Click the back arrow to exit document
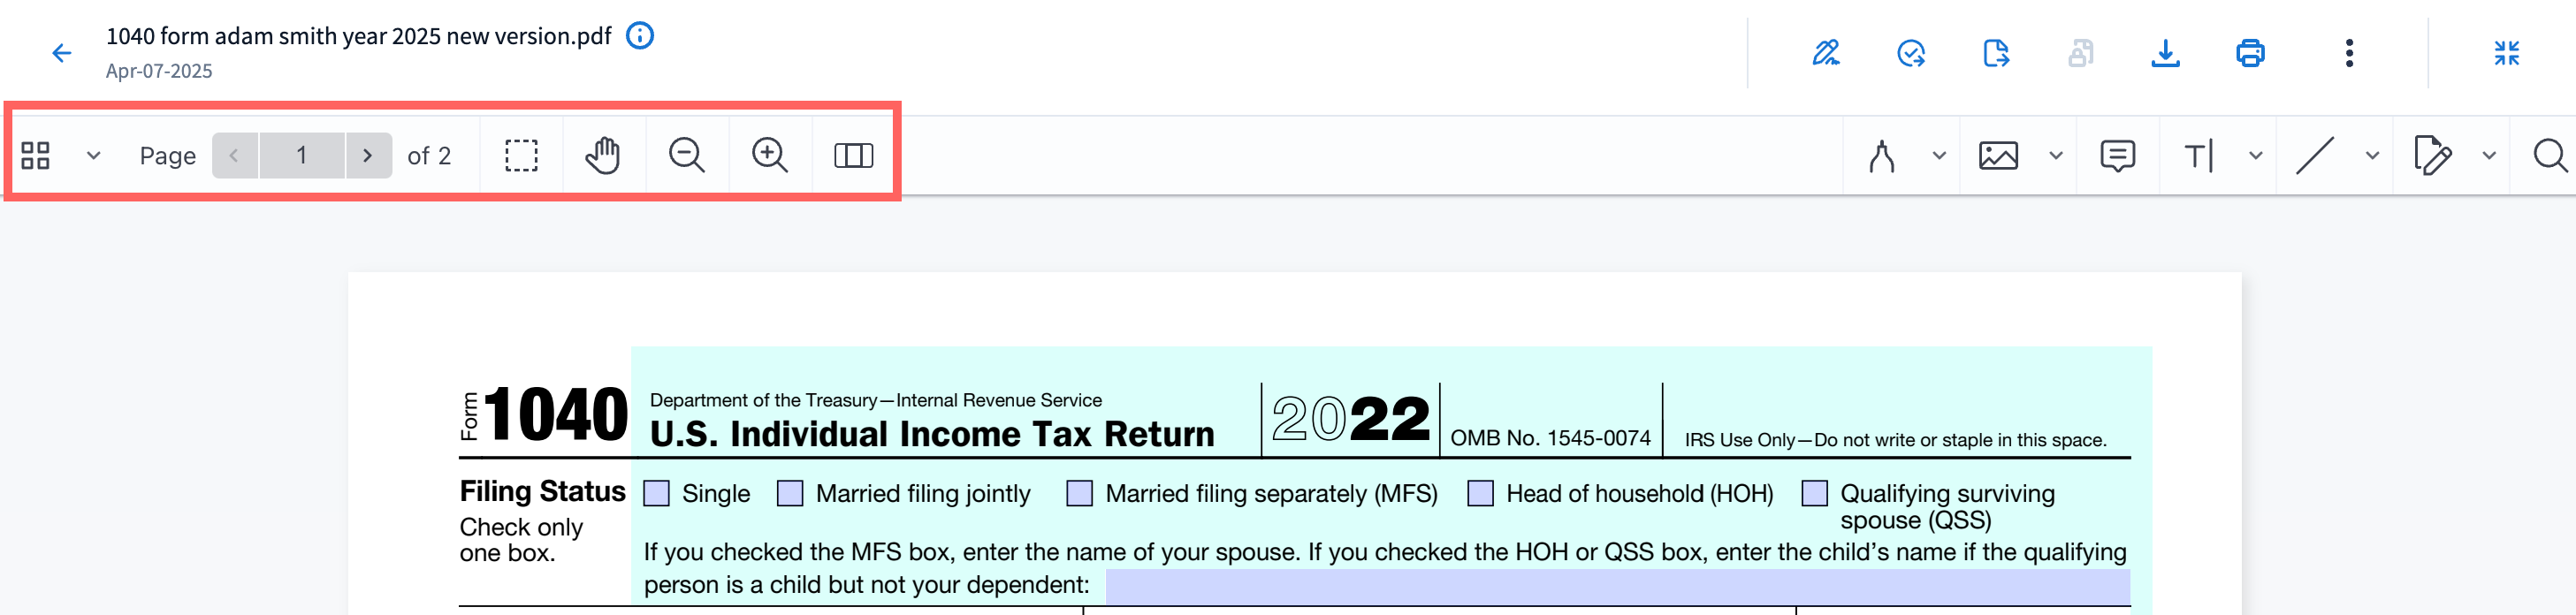Image resolution: width=2576 pixels, height=615 pixels. (62, 53)
